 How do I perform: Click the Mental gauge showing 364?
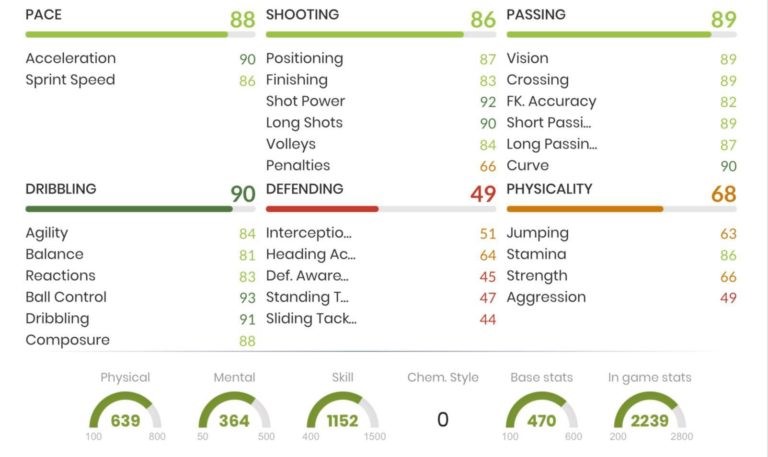[234, 415]
